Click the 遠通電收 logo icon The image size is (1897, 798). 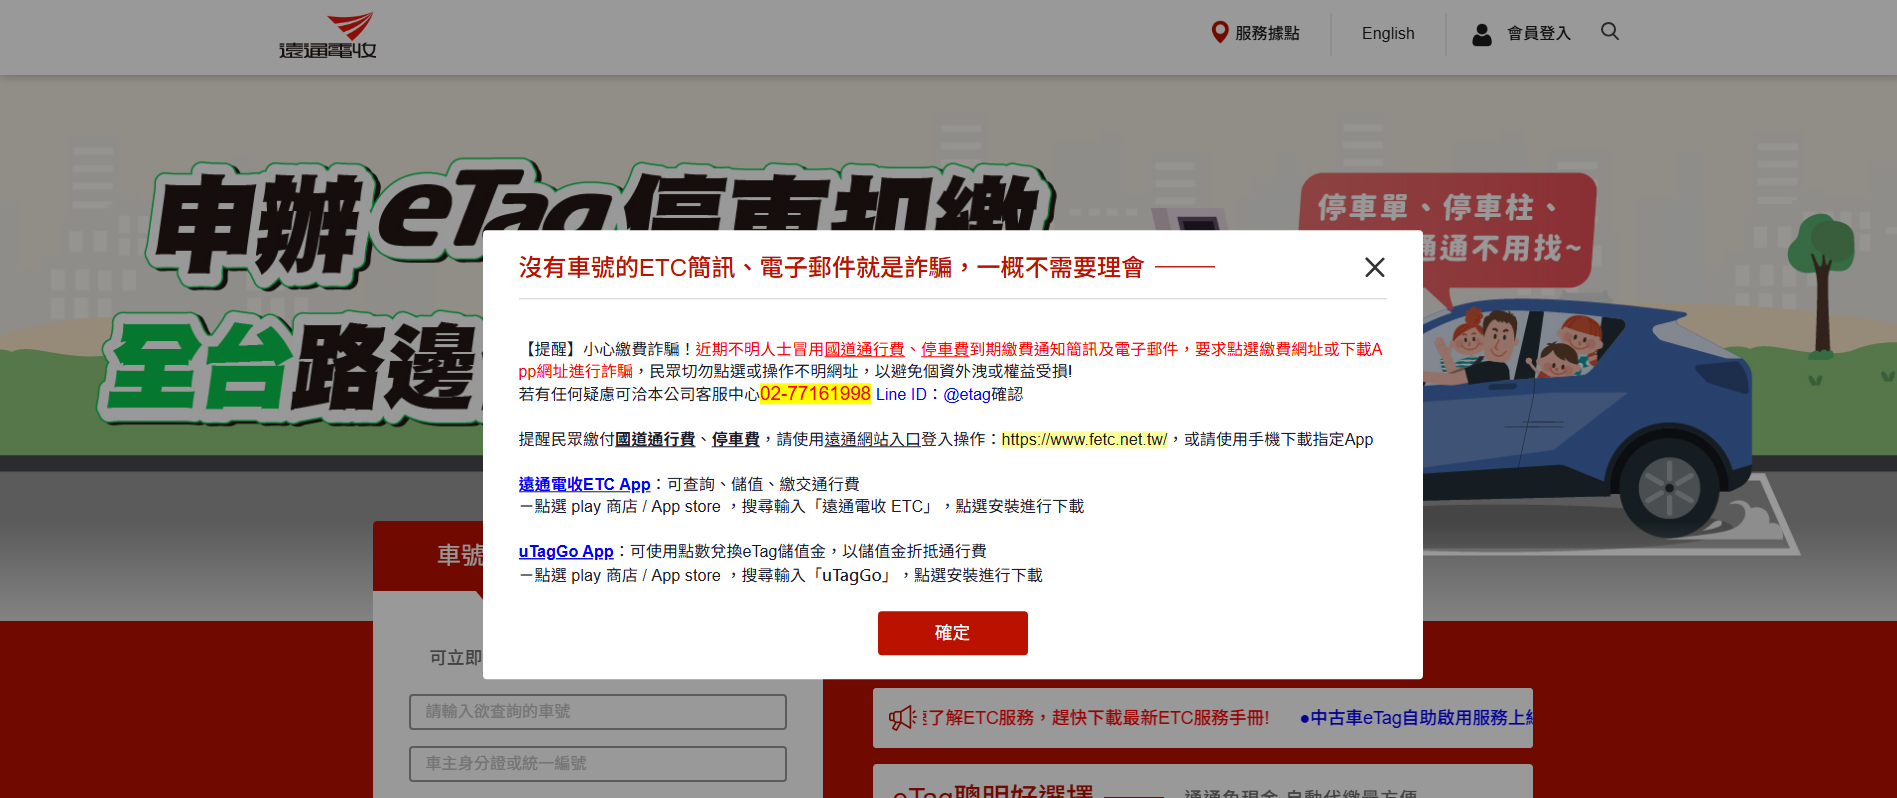[328, 36]
